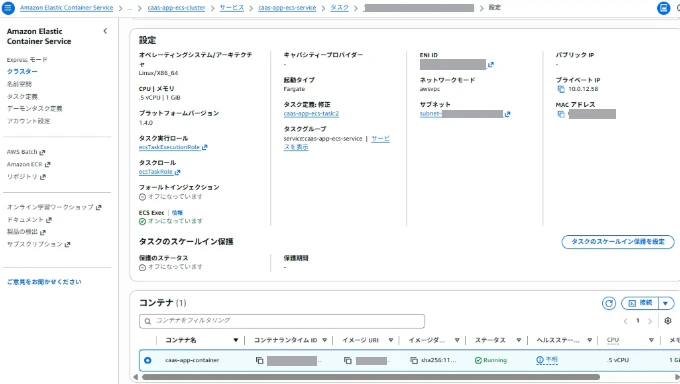Click Running status of caas-app-container
Screen dimensions: 680x384
point(490,361)
